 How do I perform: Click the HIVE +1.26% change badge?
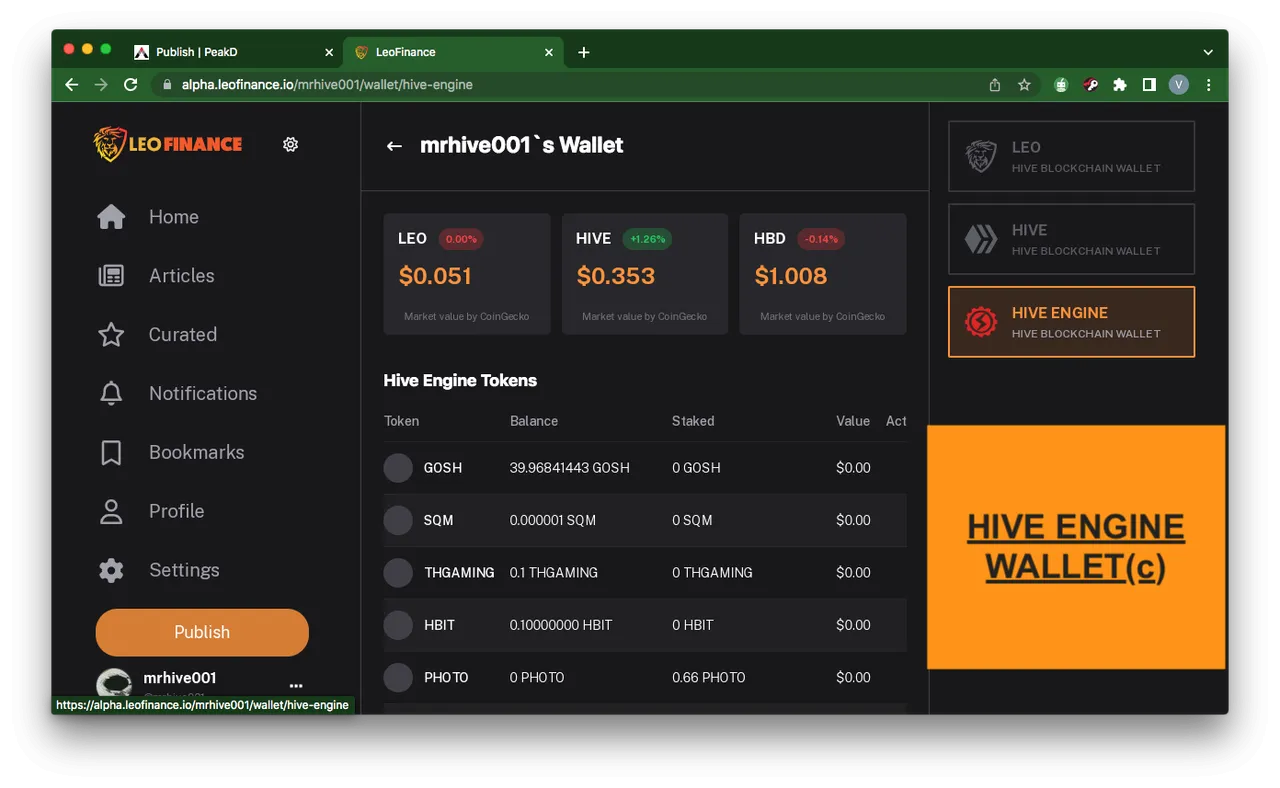click(646, 239)
